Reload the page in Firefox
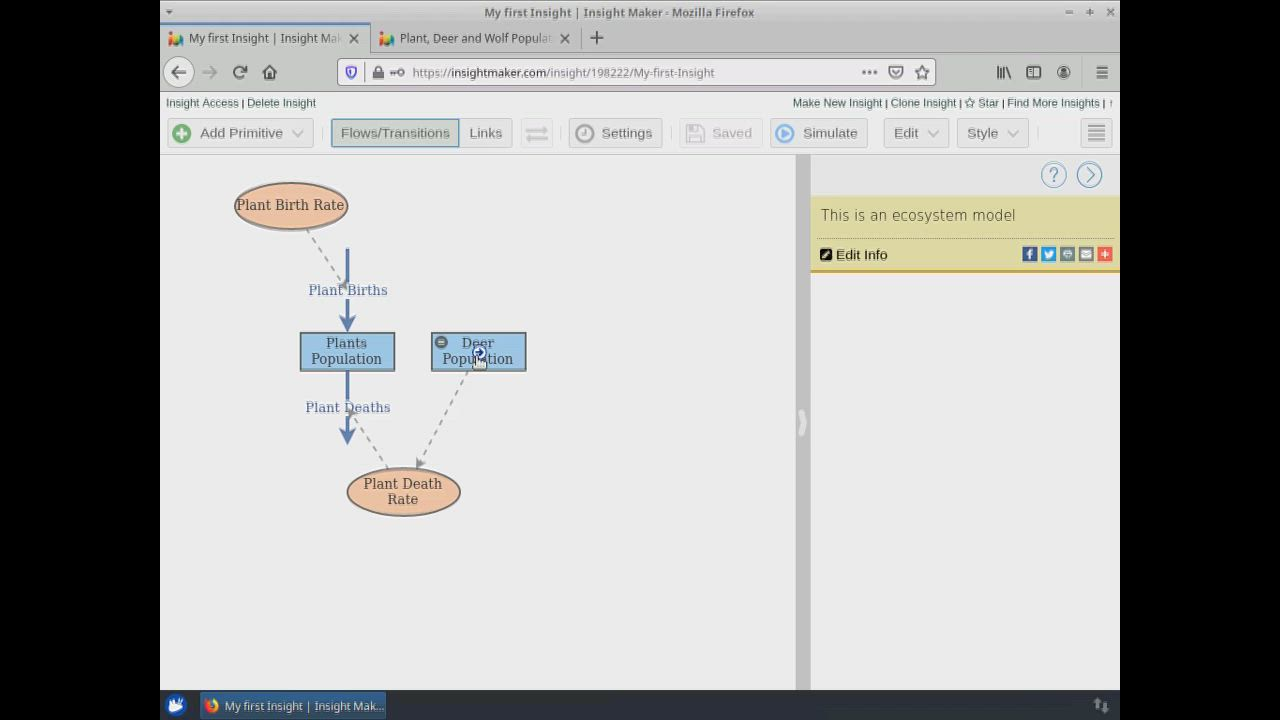Viewport: 1280px width, 720px height. pyautogui.click(x=240, y=72)
